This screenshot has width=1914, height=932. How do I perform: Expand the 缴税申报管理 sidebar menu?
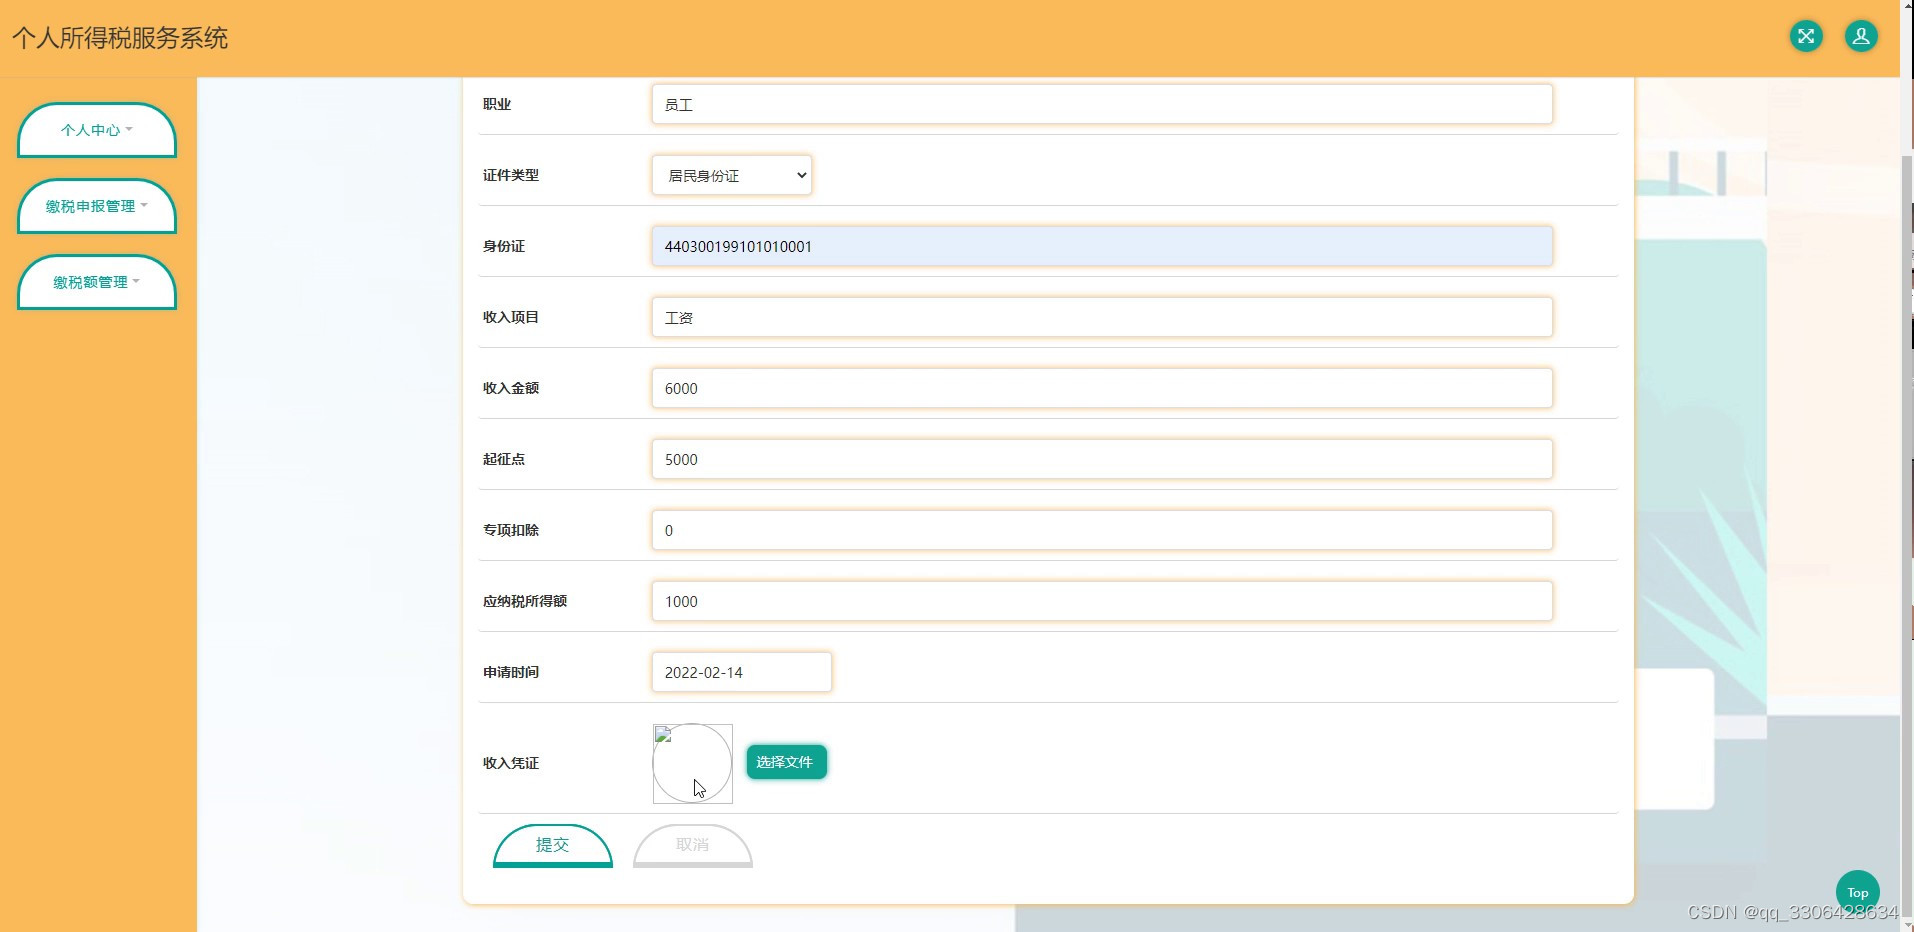click(x=97, y=206)
